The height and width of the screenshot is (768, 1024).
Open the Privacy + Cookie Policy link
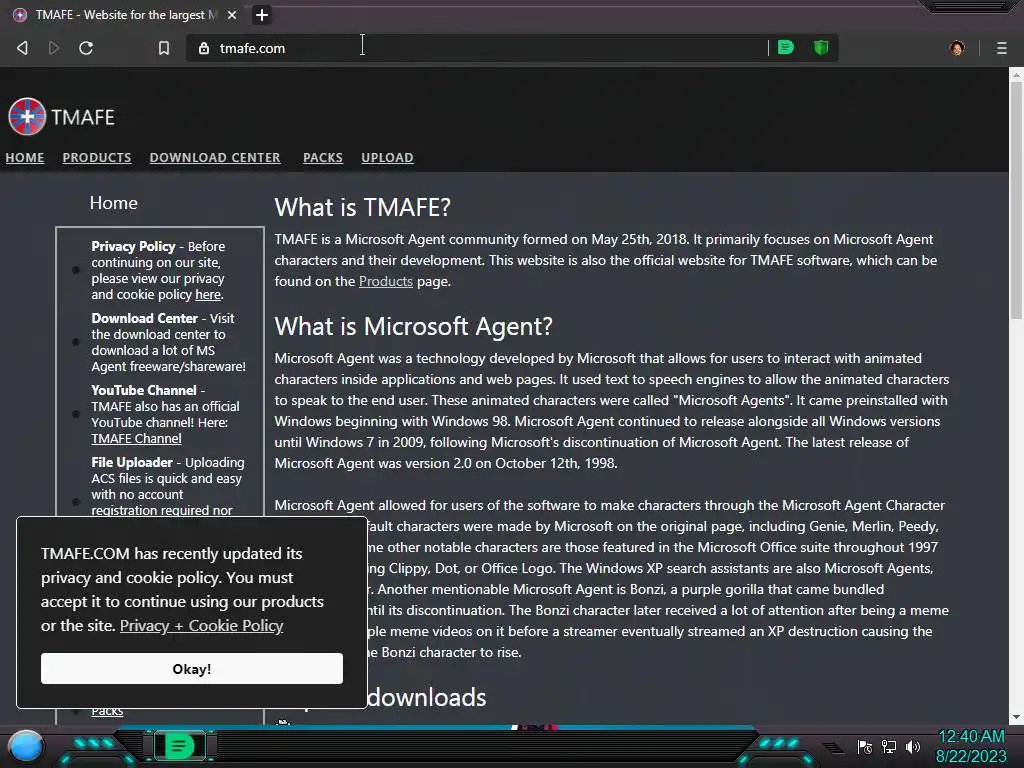coord(201,626)
